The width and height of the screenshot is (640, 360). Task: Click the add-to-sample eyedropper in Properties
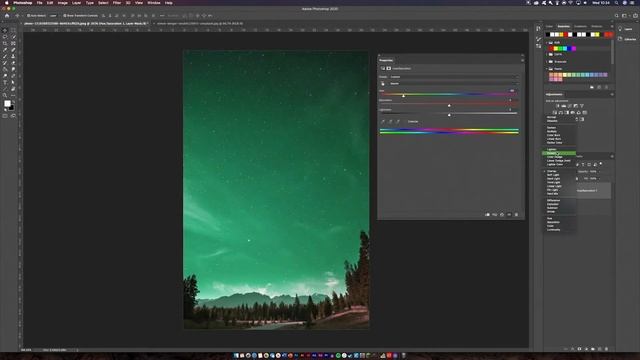(x=390, y=122)
